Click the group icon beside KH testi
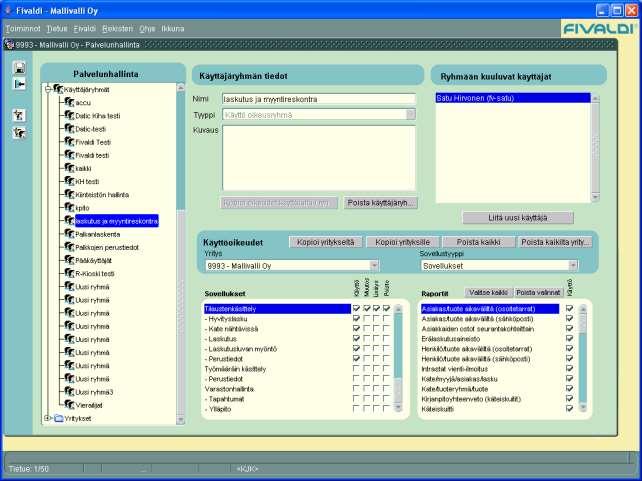 click(x=69, y=181)
